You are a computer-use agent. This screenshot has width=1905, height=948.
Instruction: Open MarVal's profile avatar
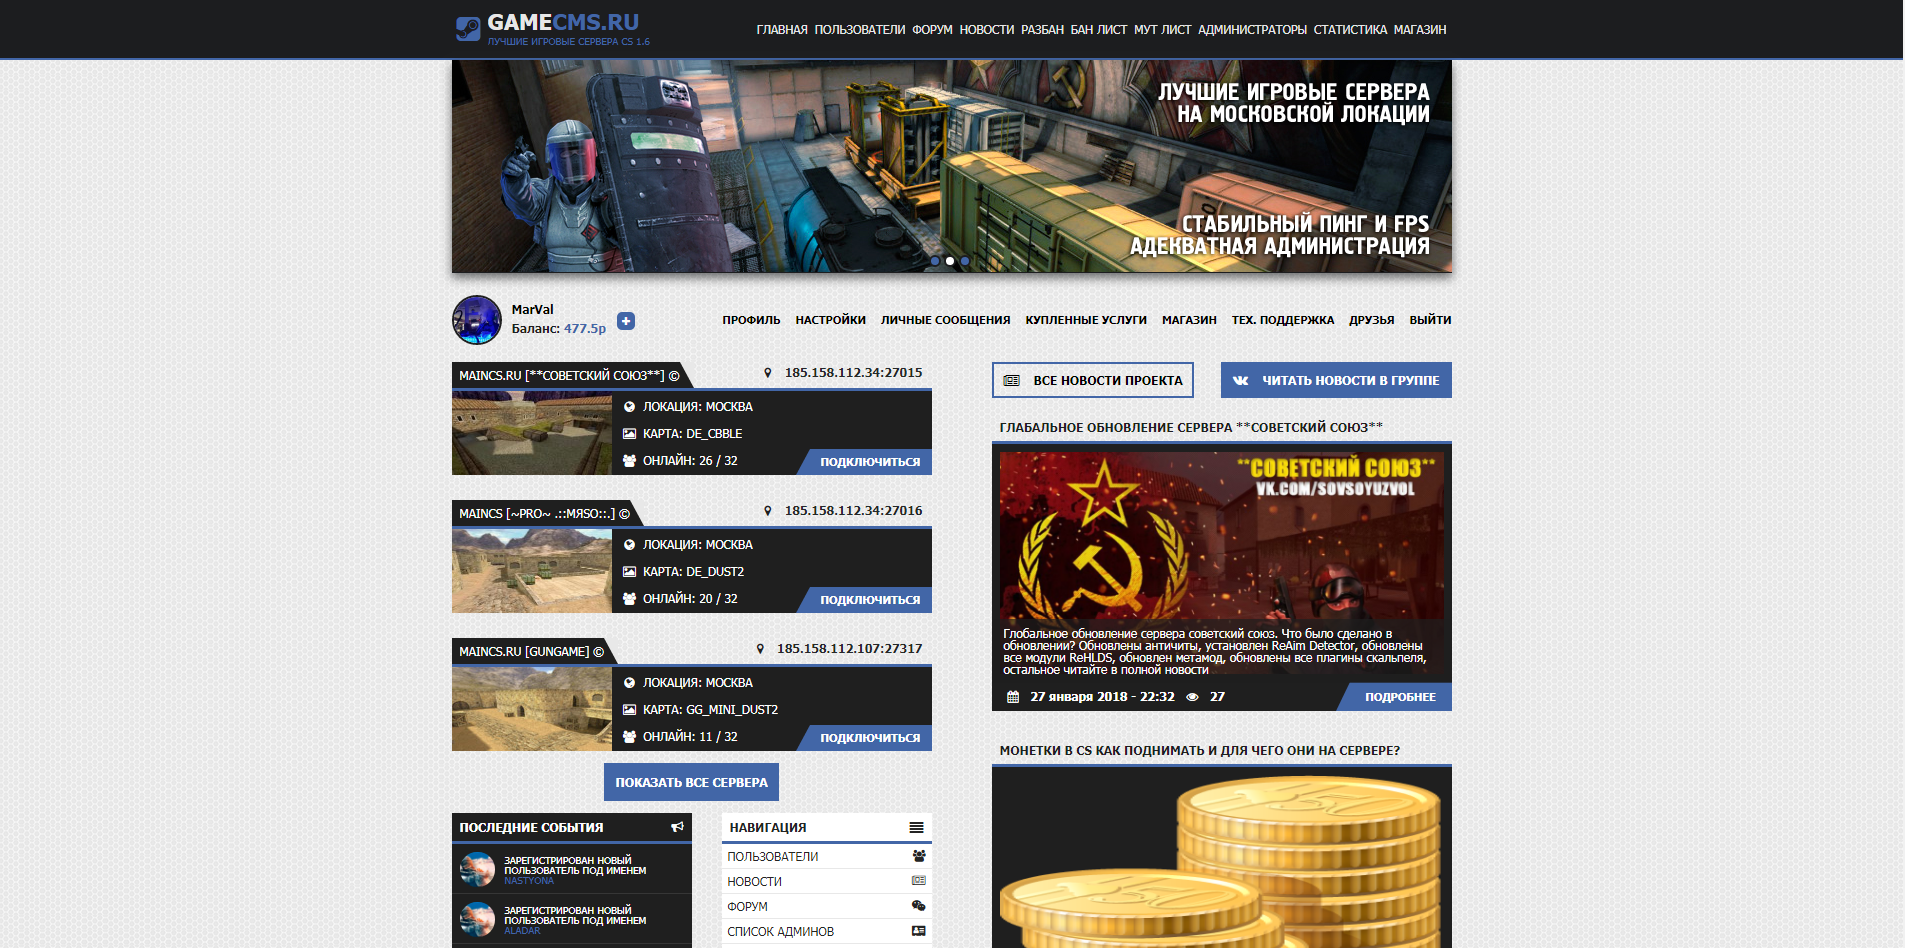477,320
